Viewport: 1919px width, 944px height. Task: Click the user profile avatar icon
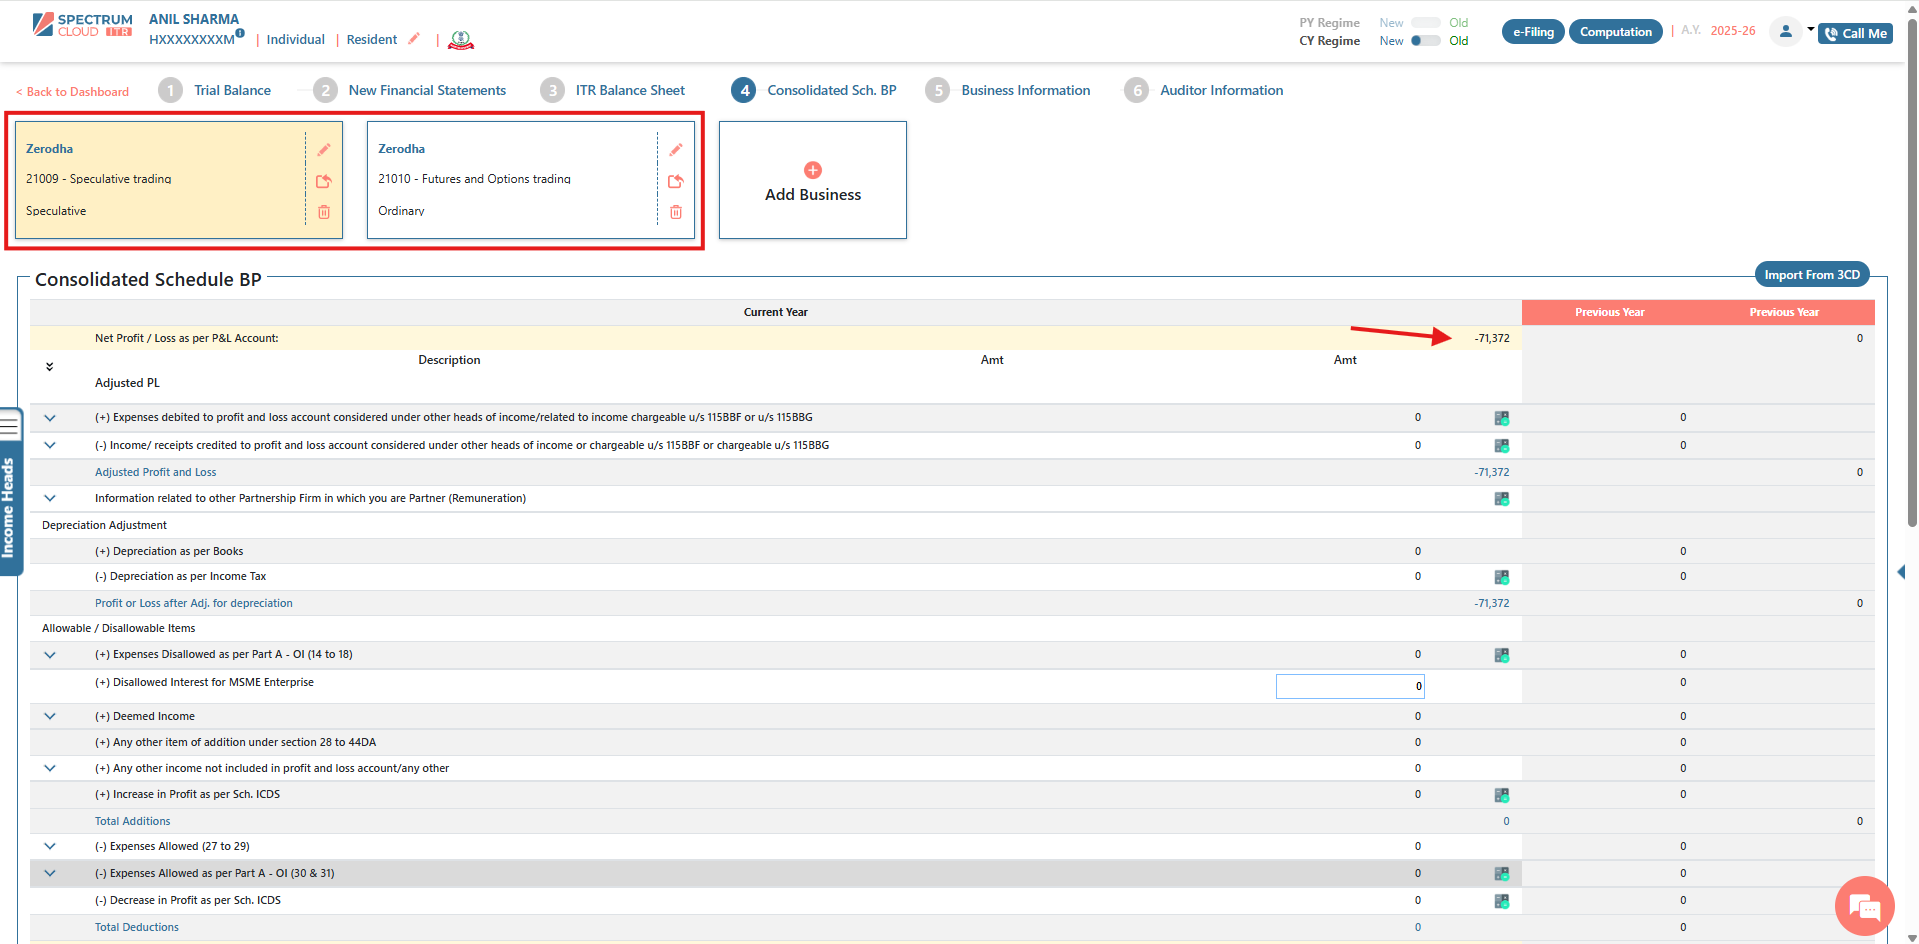(x=1785, y=32)
